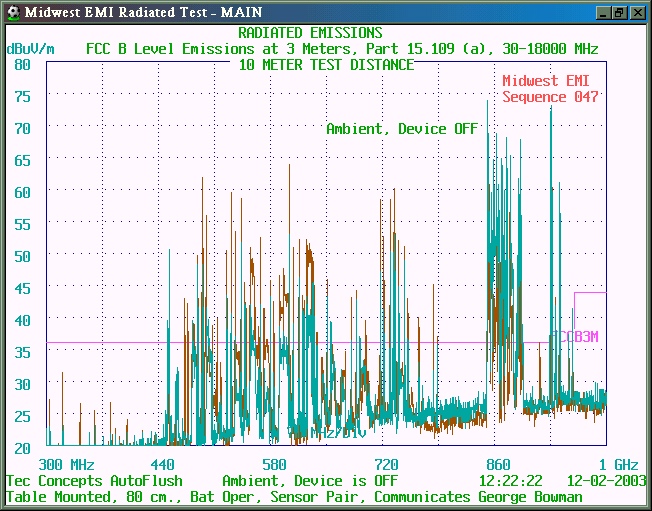652x511 pixels.
Task: Click the 'RADIATED EMISSIONS' heading
Action: [x=310, y=33]
